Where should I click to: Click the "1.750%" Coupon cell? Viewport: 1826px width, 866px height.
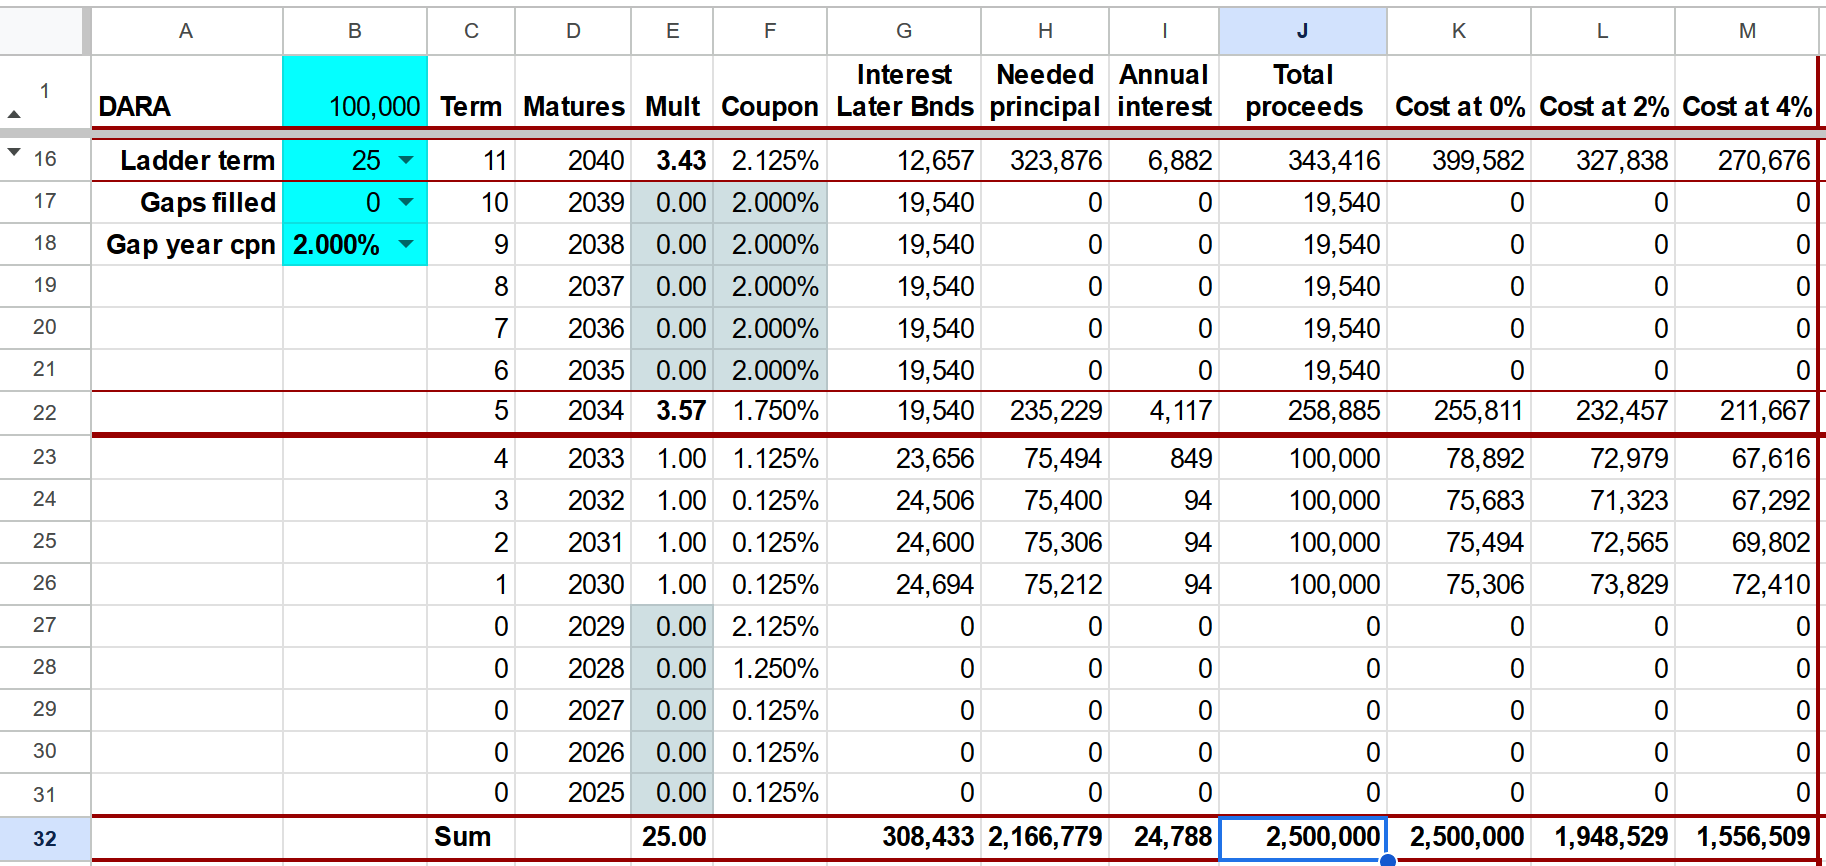coord(770,412)
